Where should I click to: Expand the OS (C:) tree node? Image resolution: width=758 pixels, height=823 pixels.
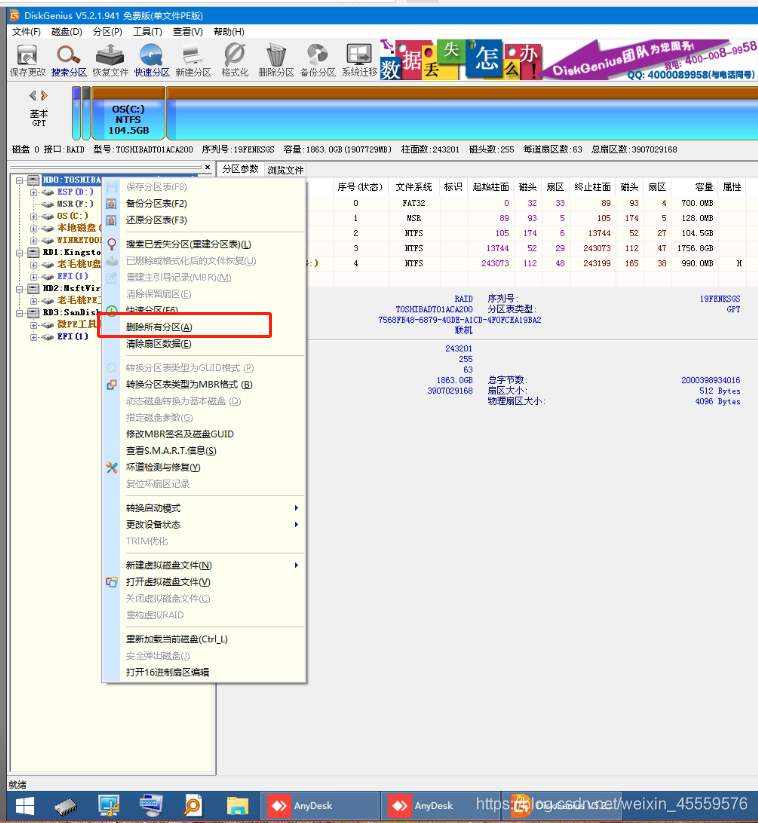coord(34,216)
